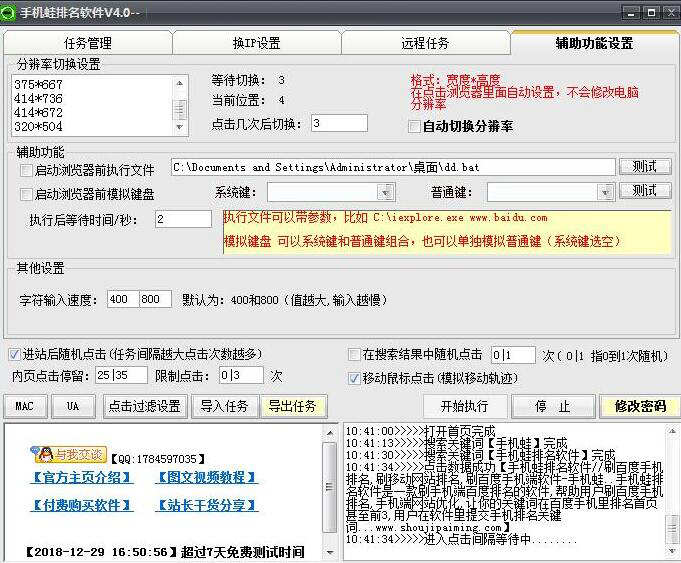Screen dimensions: 681x563
Task: Open the system key dropdown
Action: click(x=386, y=192)
